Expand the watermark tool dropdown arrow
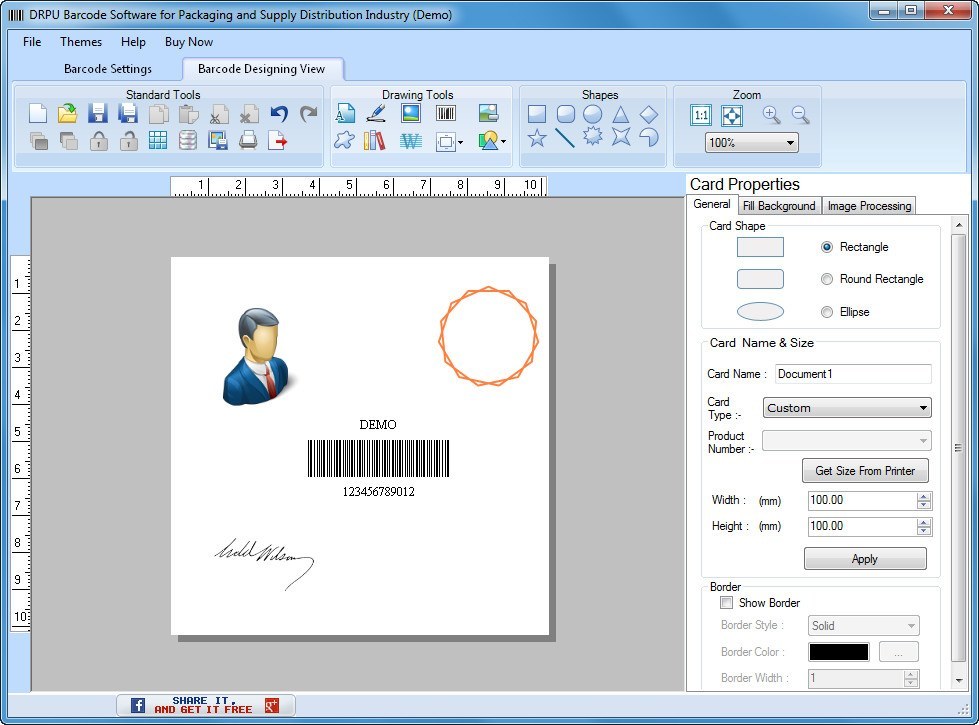This screenshot has height=725, width=979. (x=460, y=142)
